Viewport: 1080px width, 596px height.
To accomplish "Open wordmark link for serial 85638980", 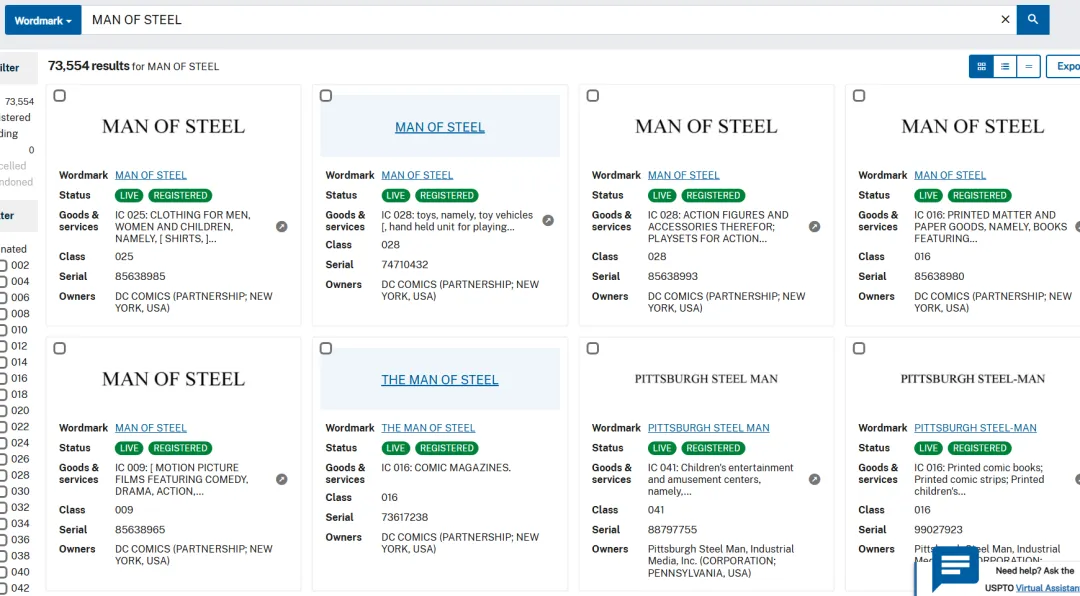I will click(x=950, y=175).
